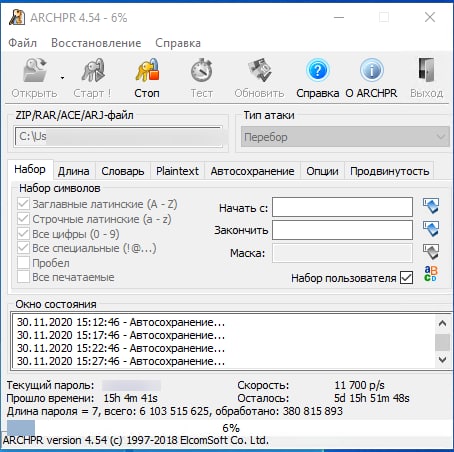The width and height of the screenshot is (454, 452).
Task: Close the ARCHPR window
Action: (x=430, y=17)
